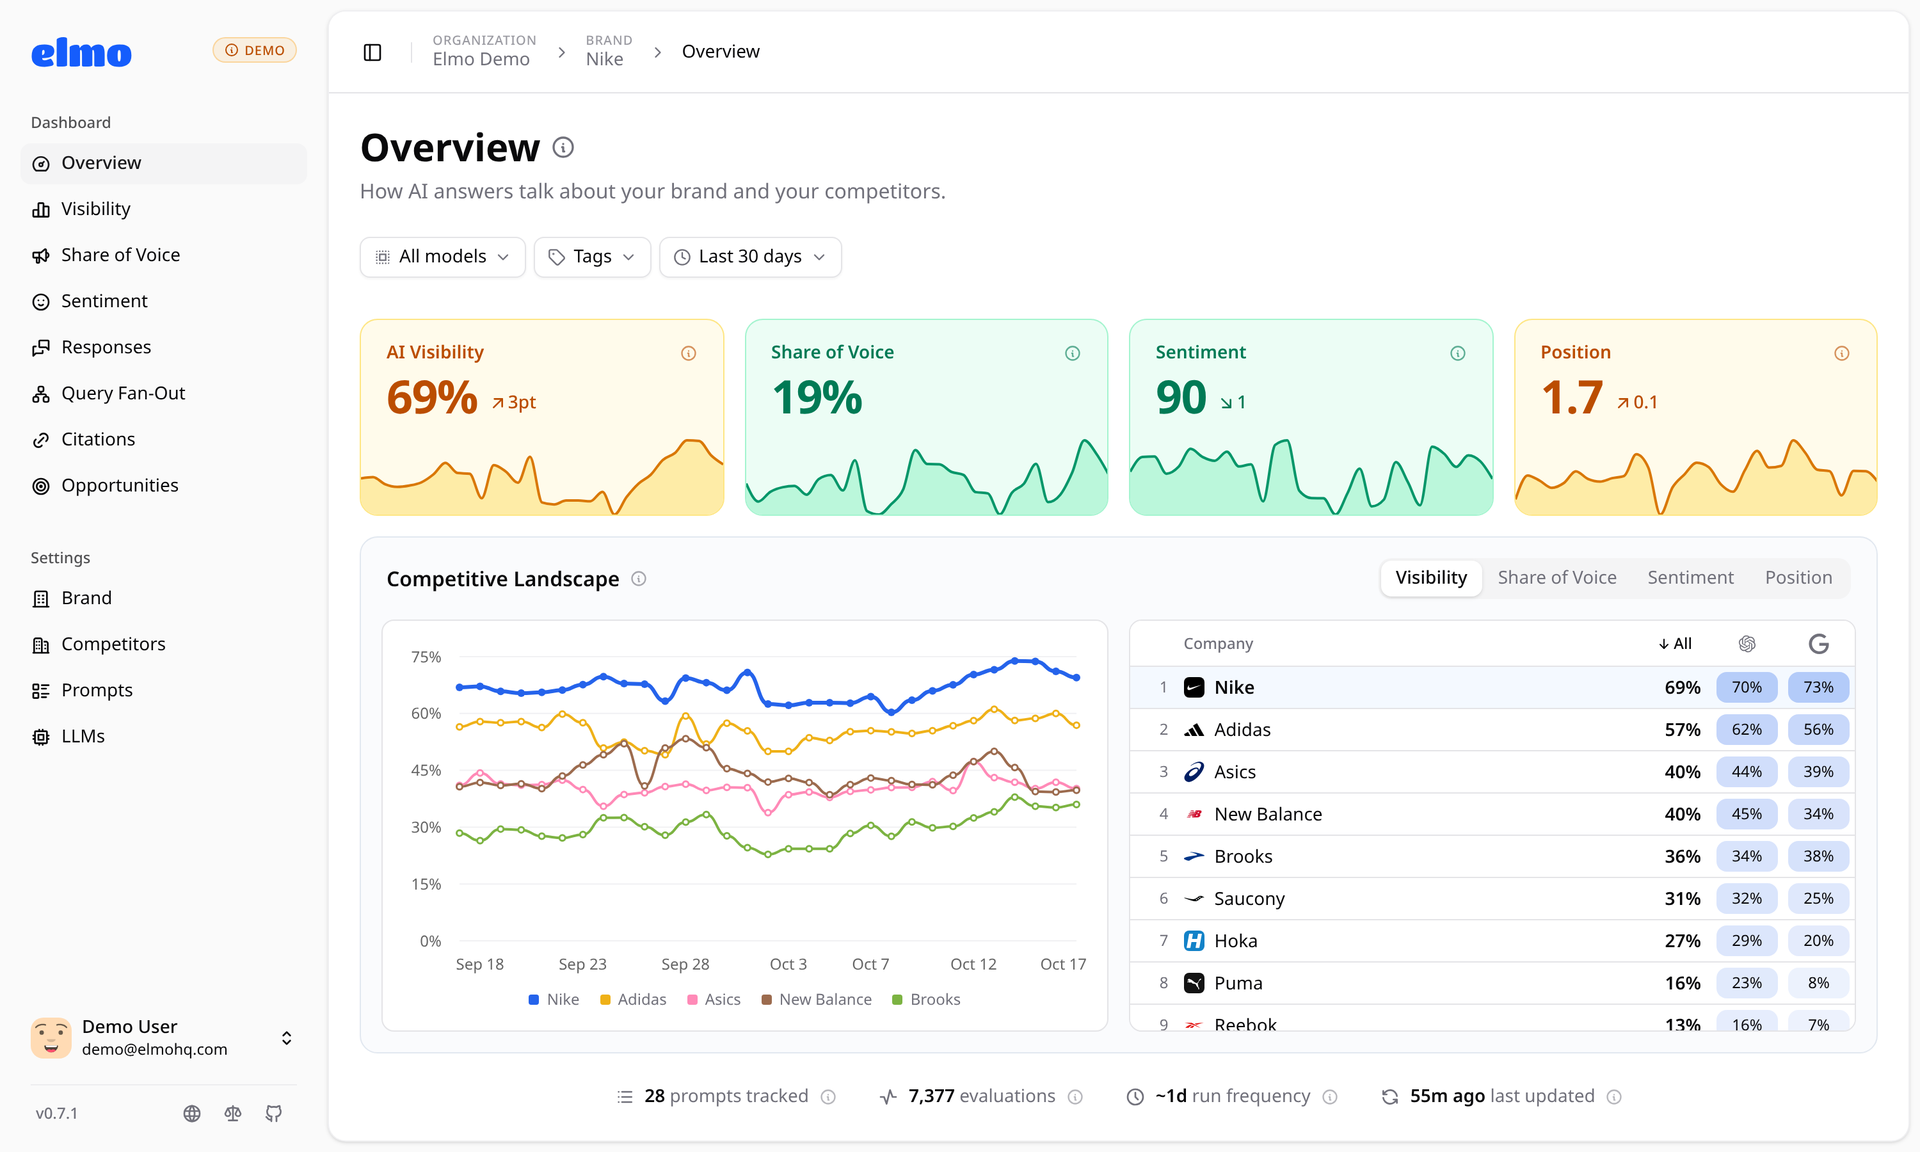Open Prompts settings in sidebar

coord(163,691)
